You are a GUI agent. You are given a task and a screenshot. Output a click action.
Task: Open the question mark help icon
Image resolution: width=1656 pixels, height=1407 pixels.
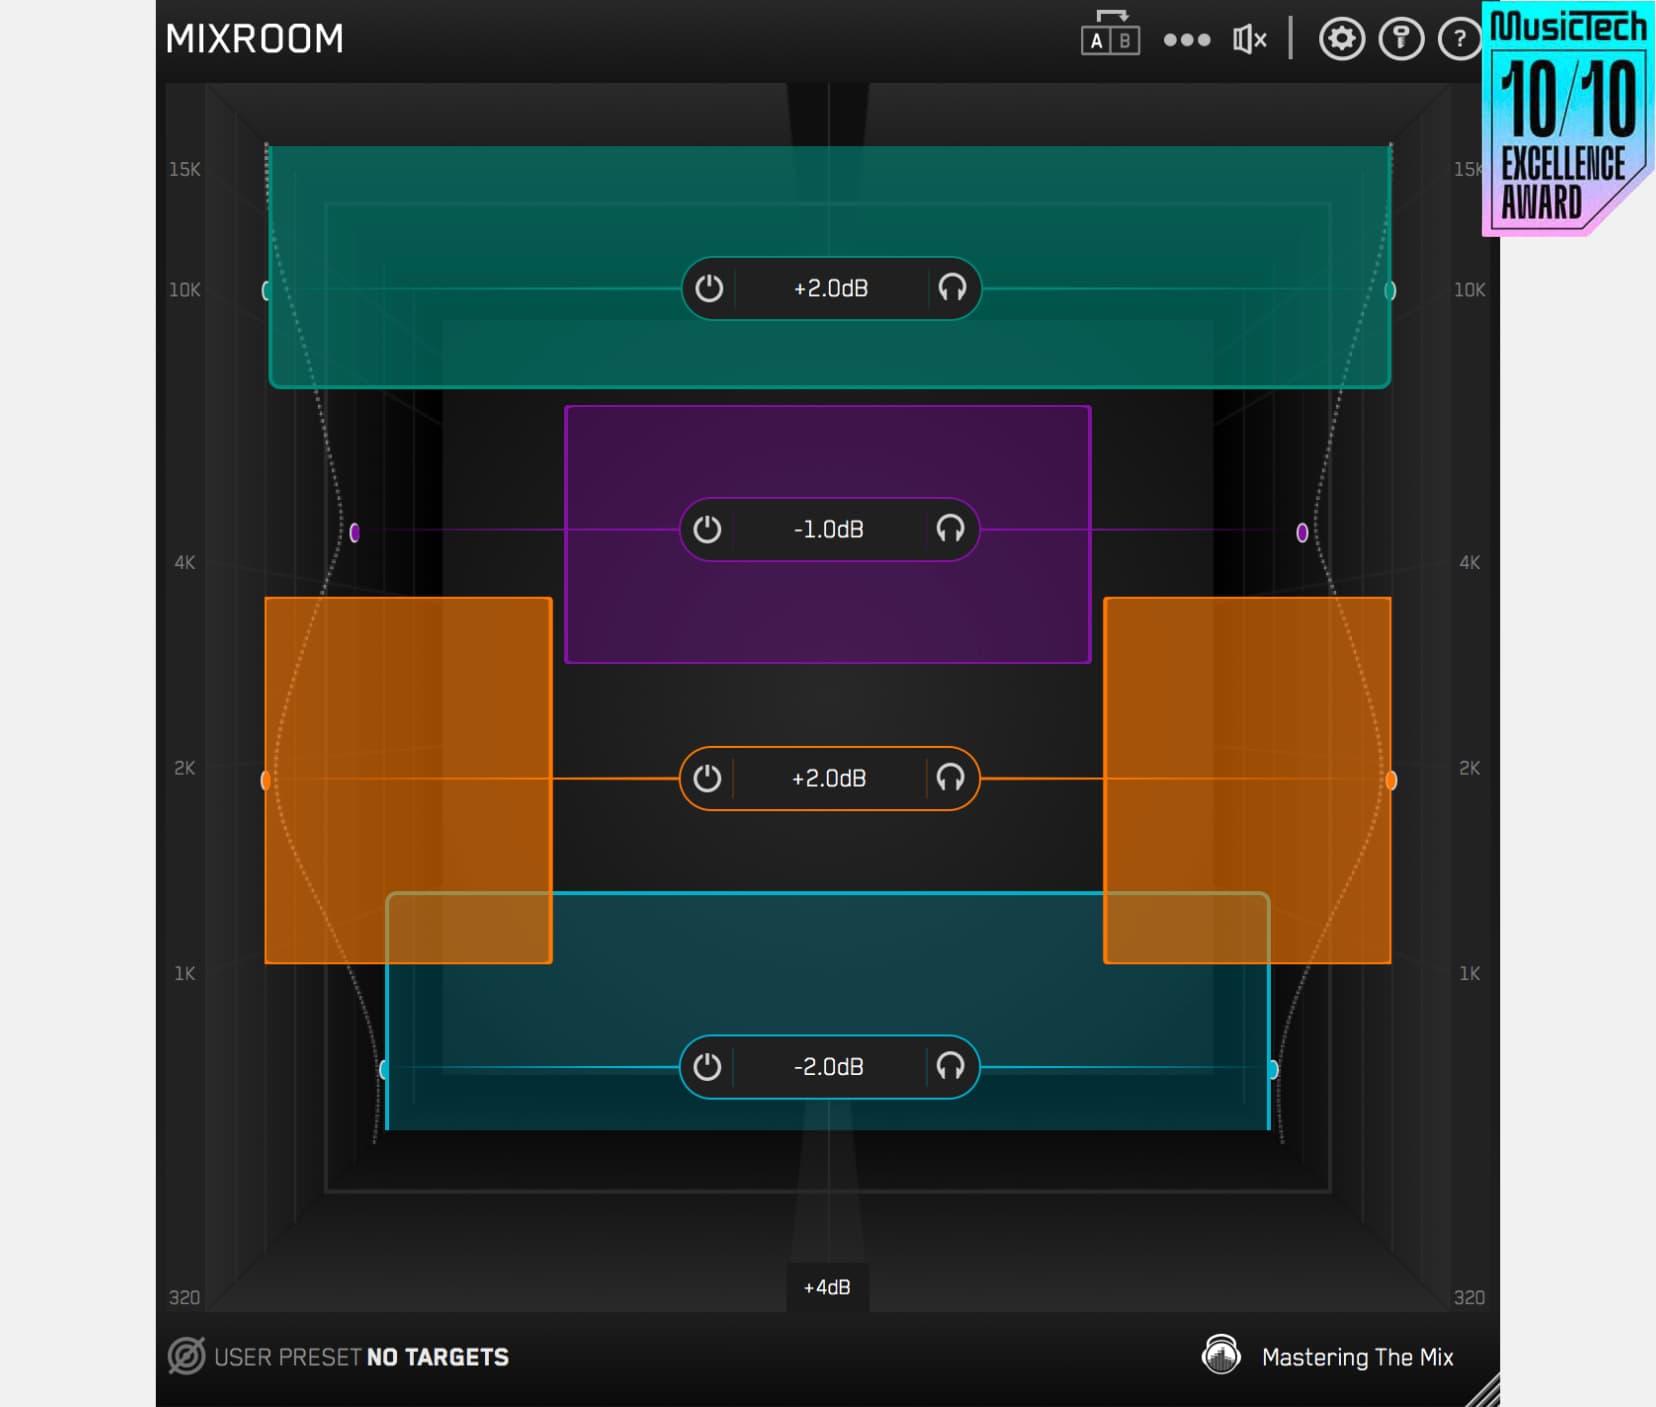click(1459, 40)
